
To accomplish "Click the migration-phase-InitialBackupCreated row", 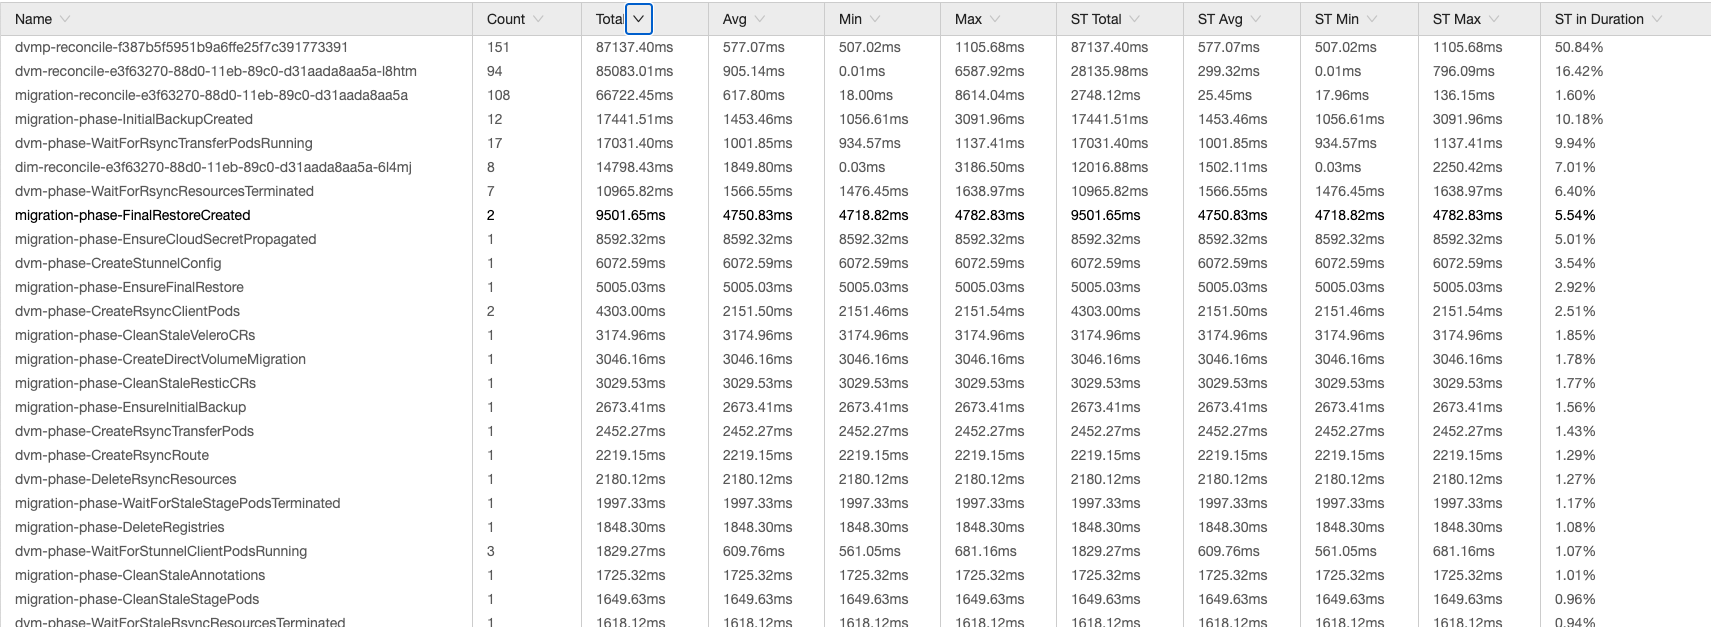I will 133,119.
